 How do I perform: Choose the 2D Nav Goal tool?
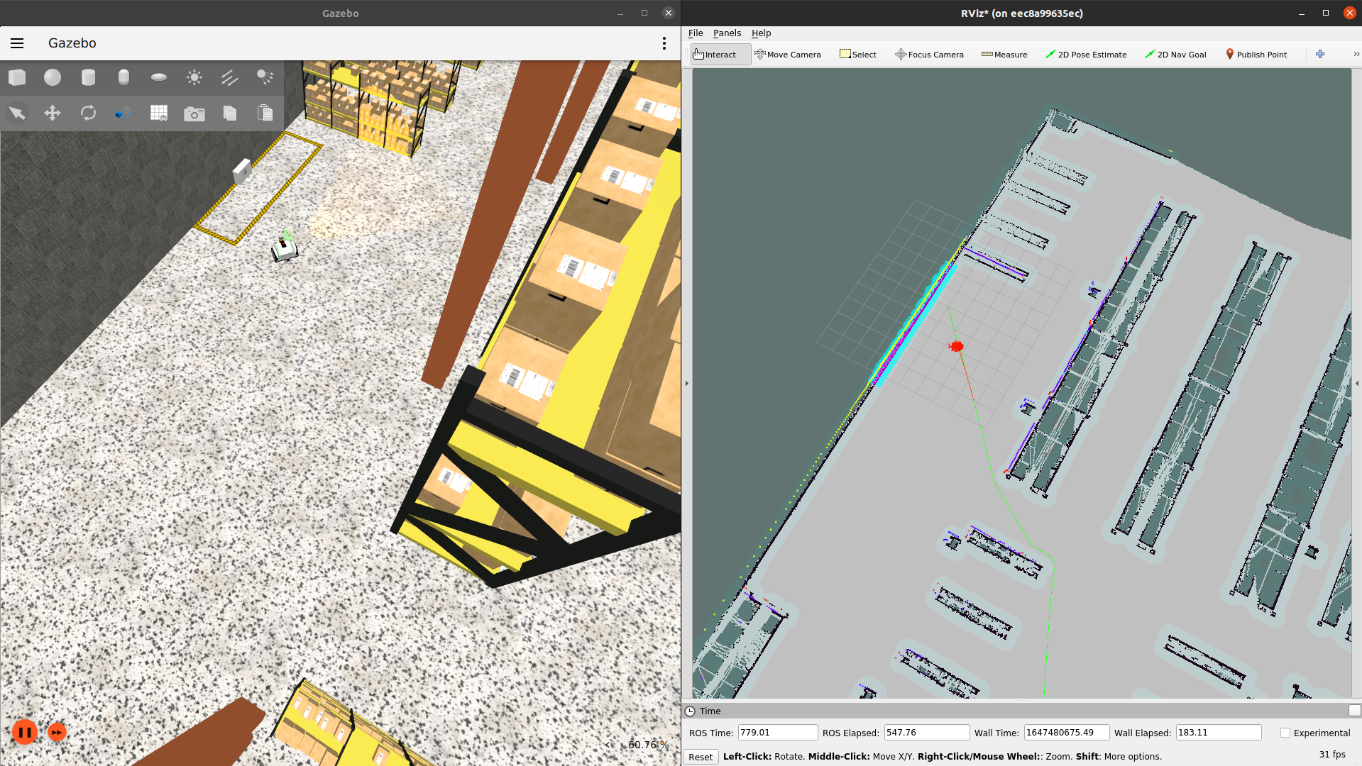(1175, 54)
